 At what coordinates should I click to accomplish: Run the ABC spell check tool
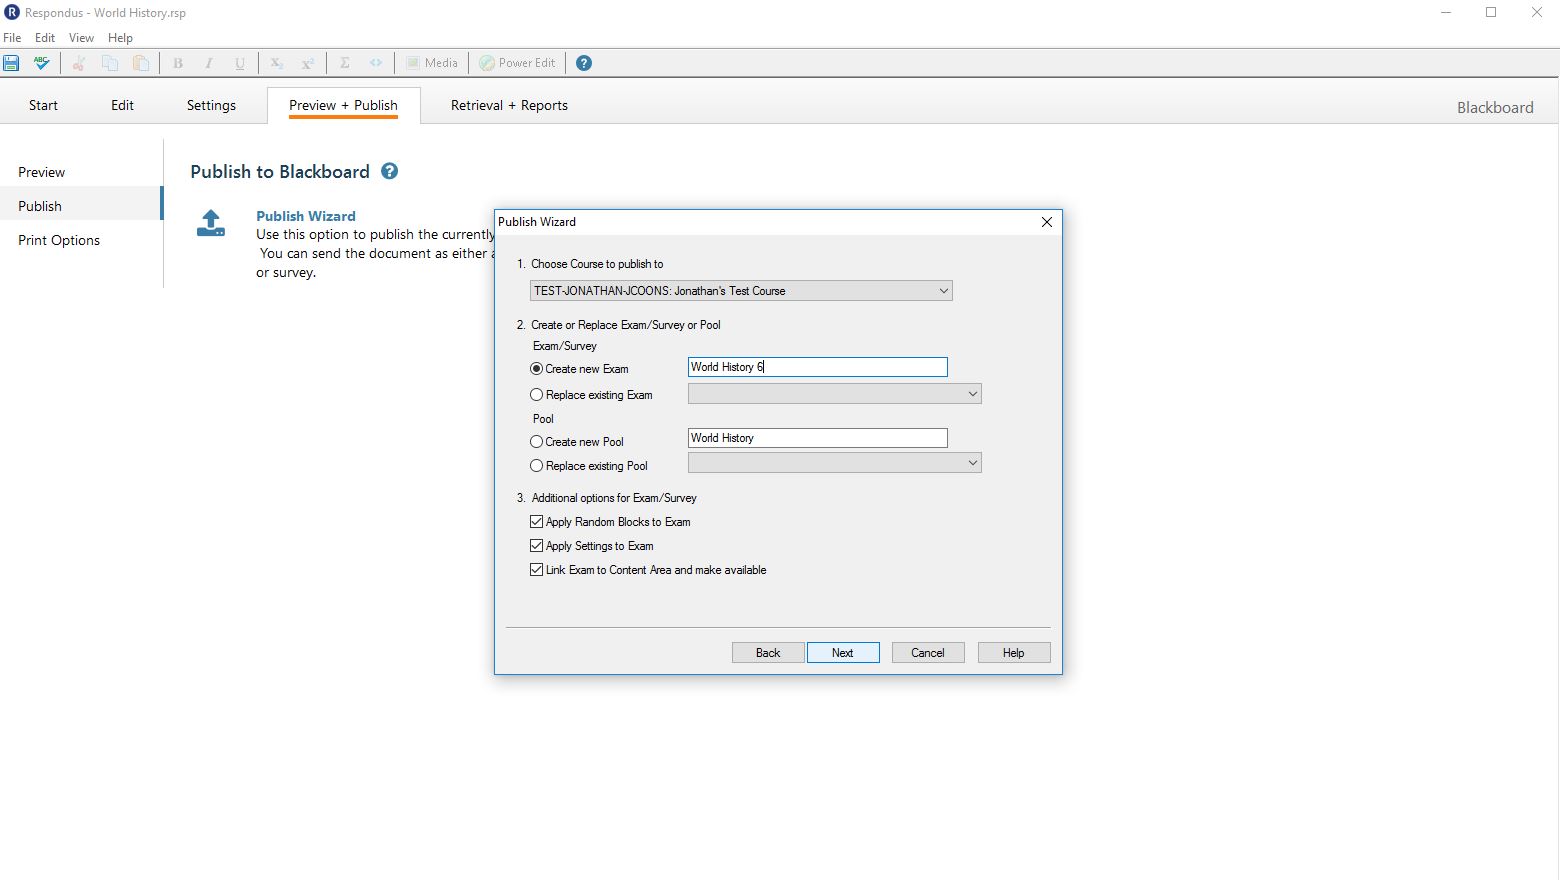pyautogui.click(x=41, y=63)
